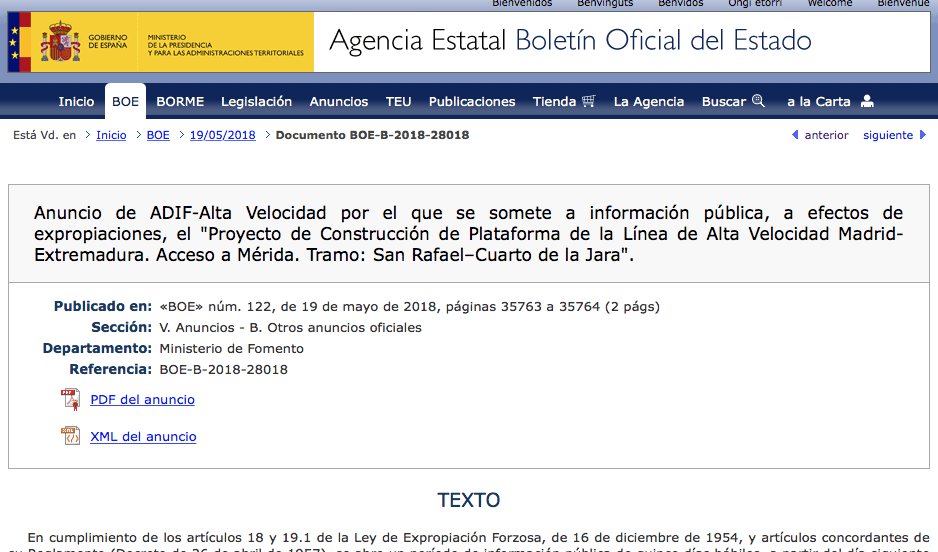
Task: Go to the anterior document
Action: coord(826,135)
